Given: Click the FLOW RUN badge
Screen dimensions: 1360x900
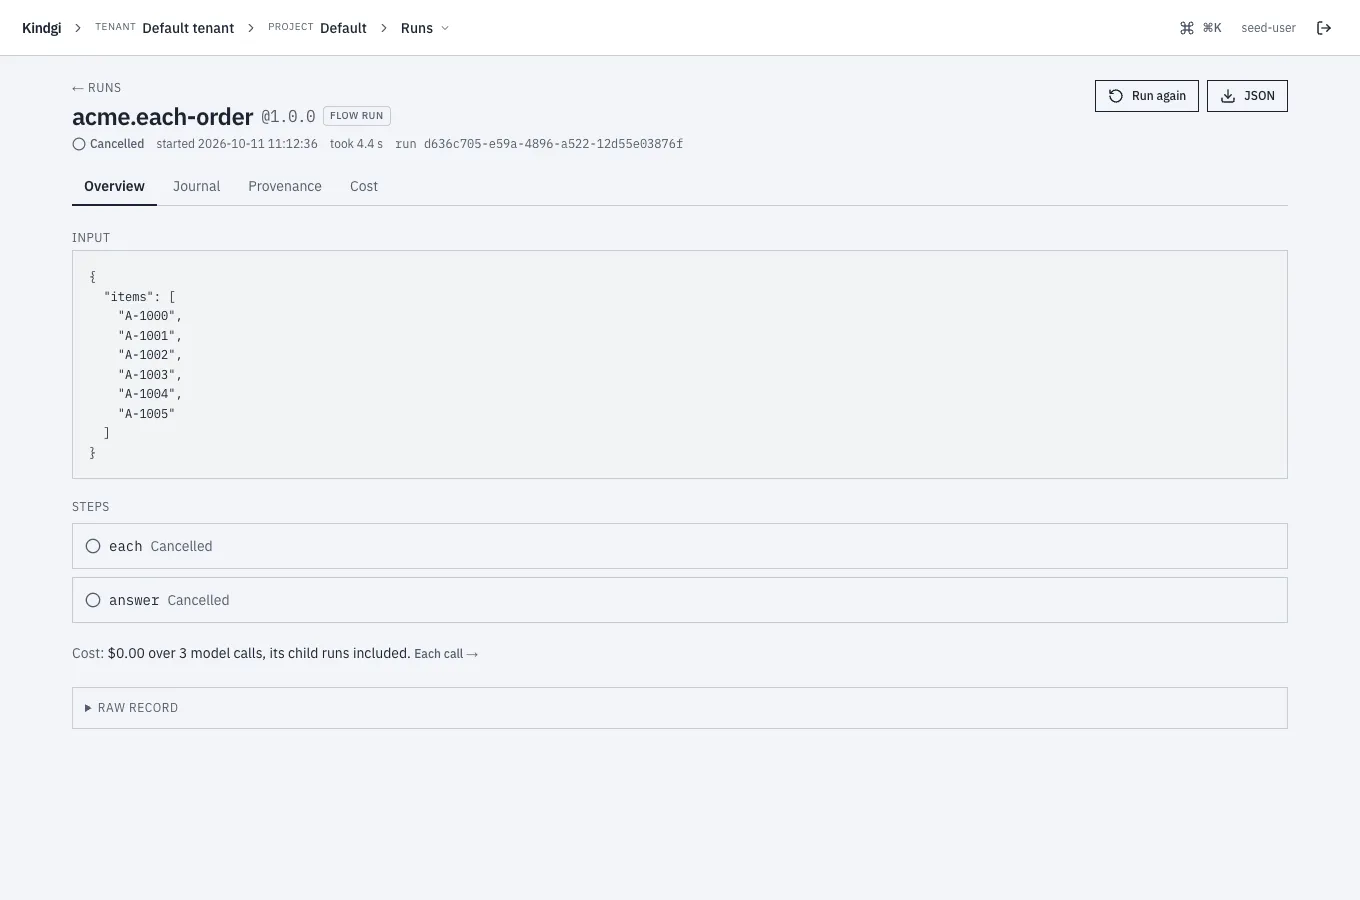Looking at the screenshot, I should click(357, 116).
